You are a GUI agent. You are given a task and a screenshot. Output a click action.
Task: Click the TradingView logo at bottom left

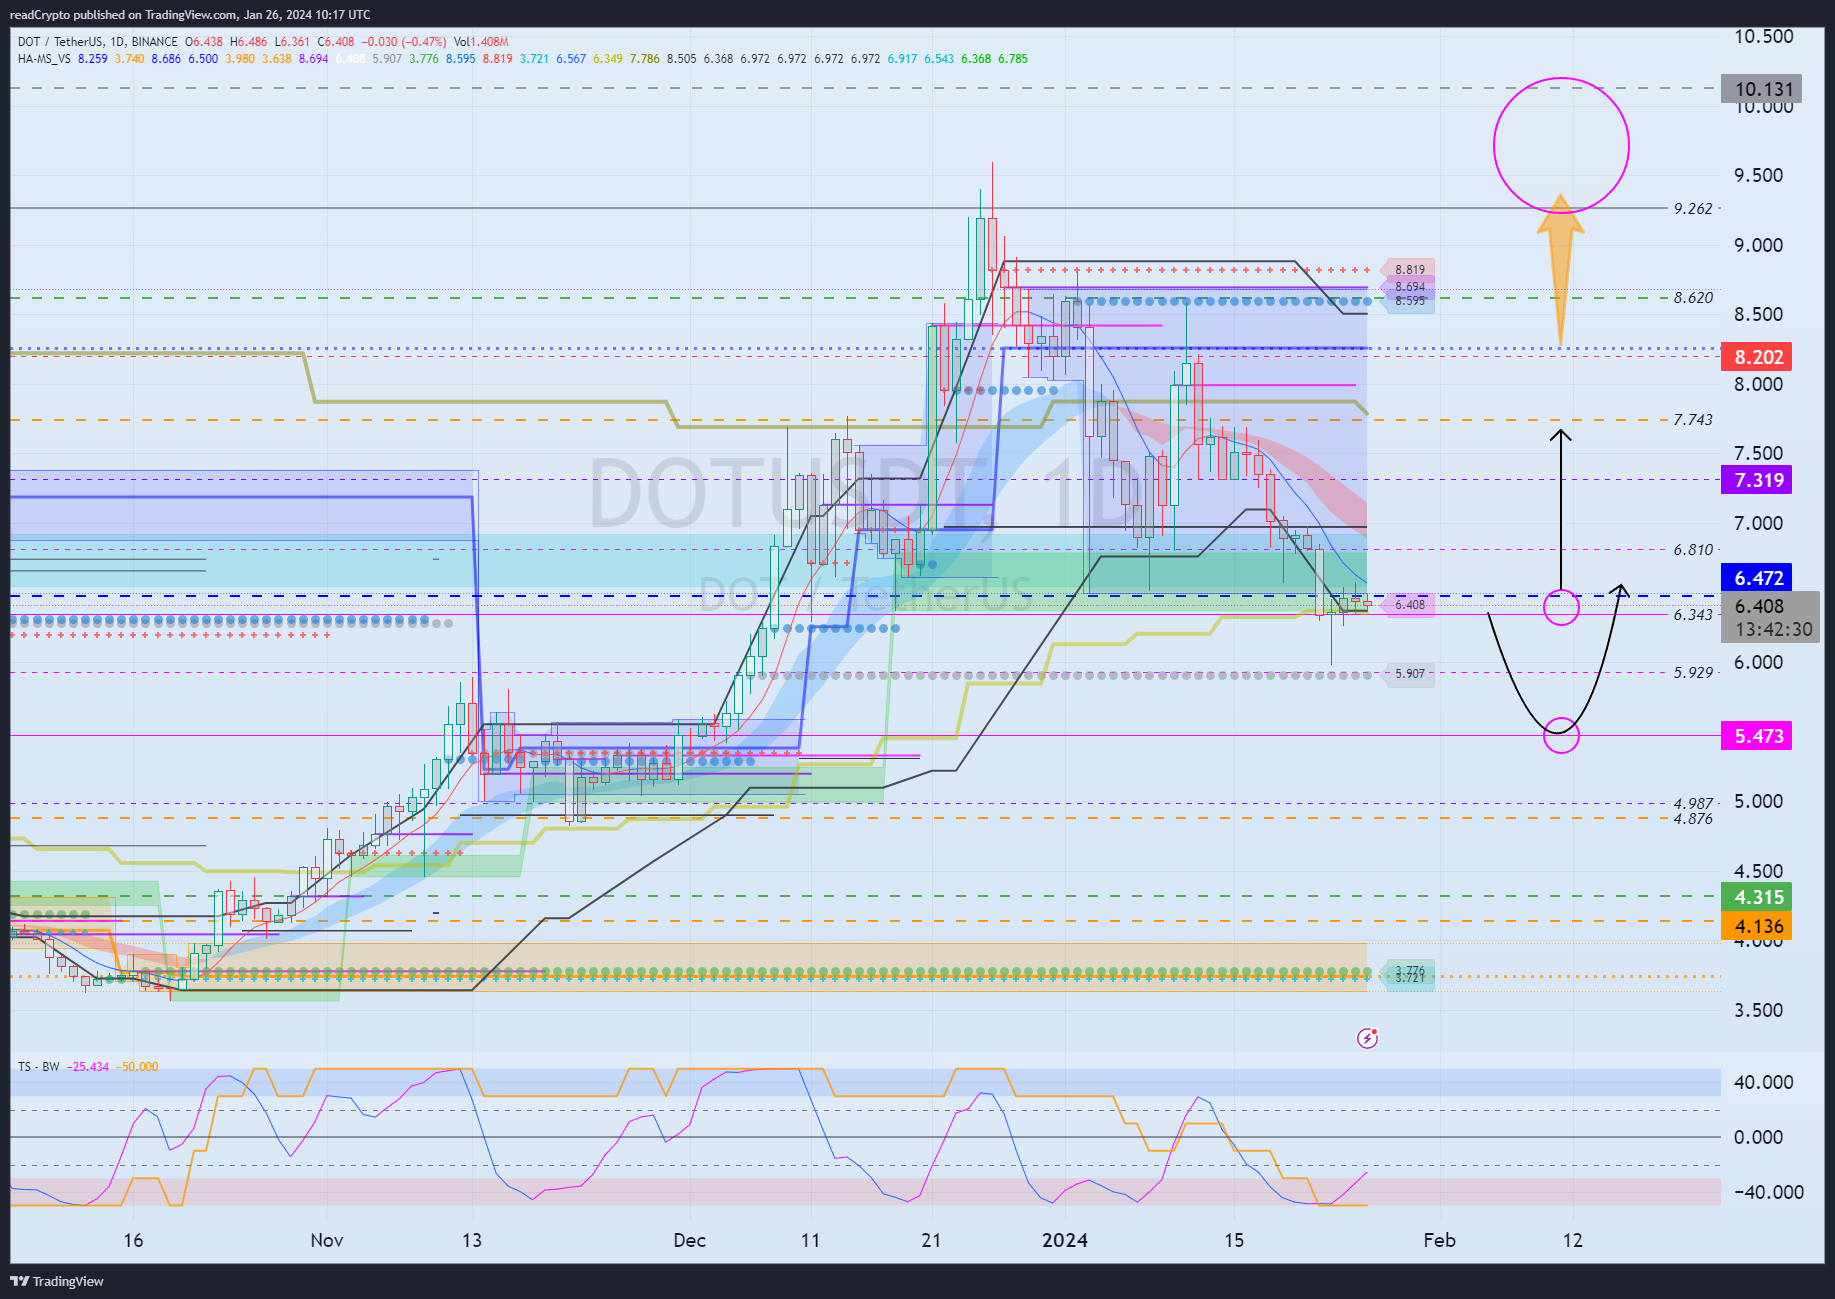[57, 1281]
